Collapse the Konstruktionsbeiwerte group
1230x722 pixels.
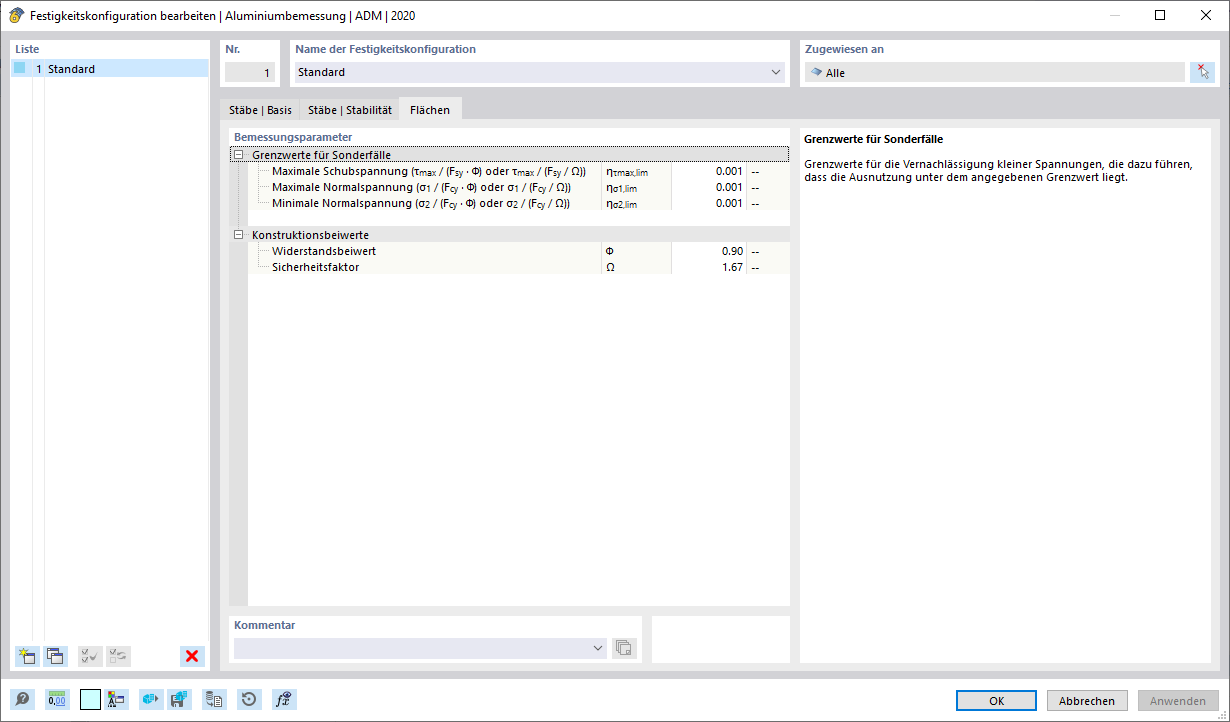pyautogui.click(x=238, y=235)
